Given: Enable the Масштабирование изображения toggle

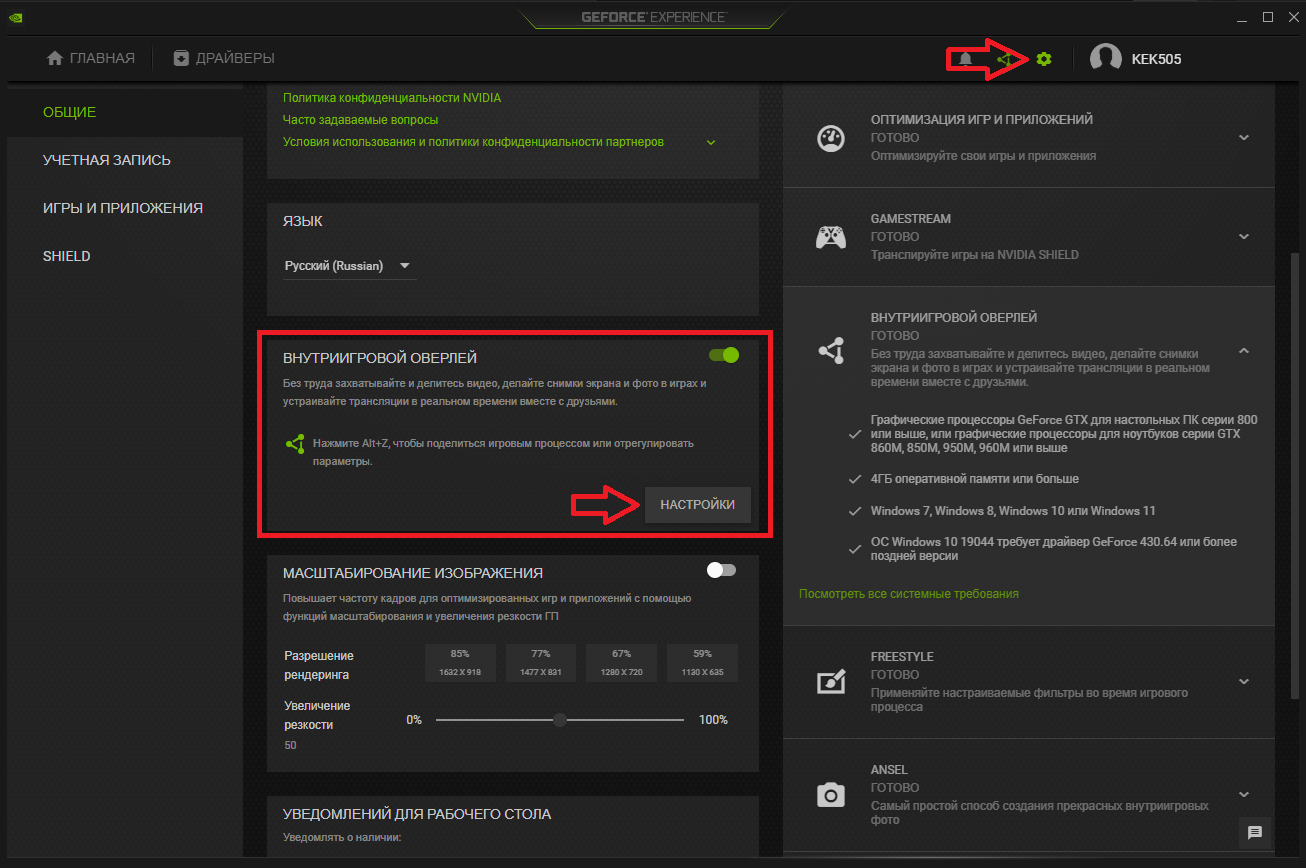Looking at the screenshot, I should [721, 570].
